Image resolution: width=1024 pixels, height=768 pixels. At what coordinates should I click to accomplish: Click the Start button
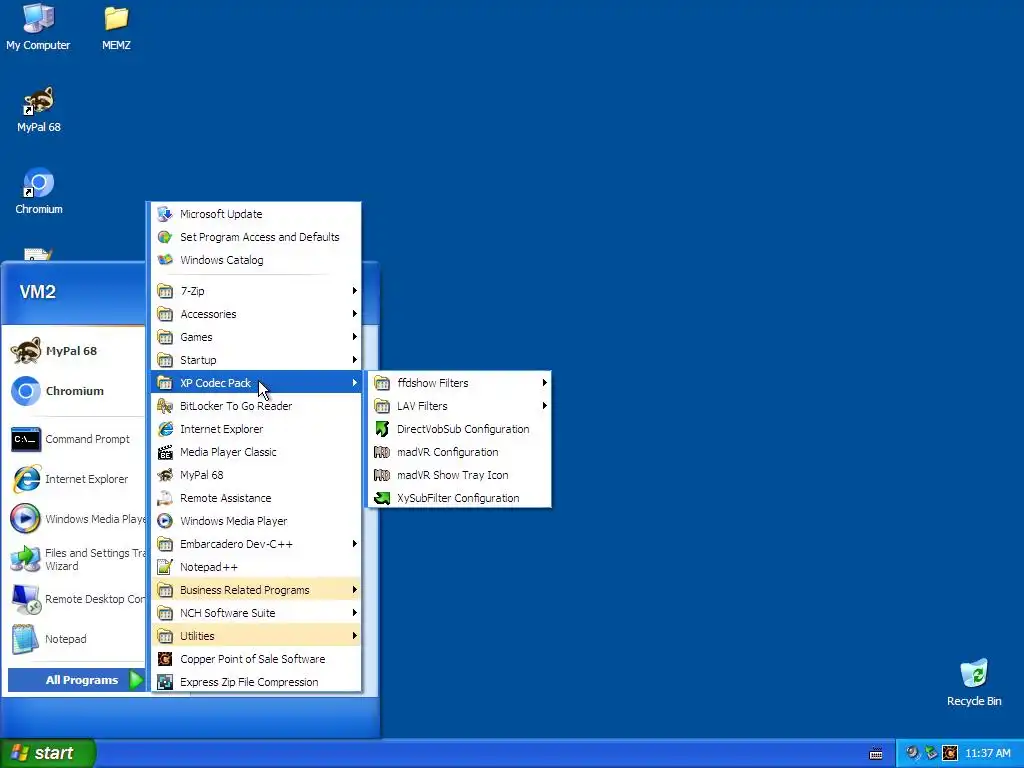coord(48,753)
